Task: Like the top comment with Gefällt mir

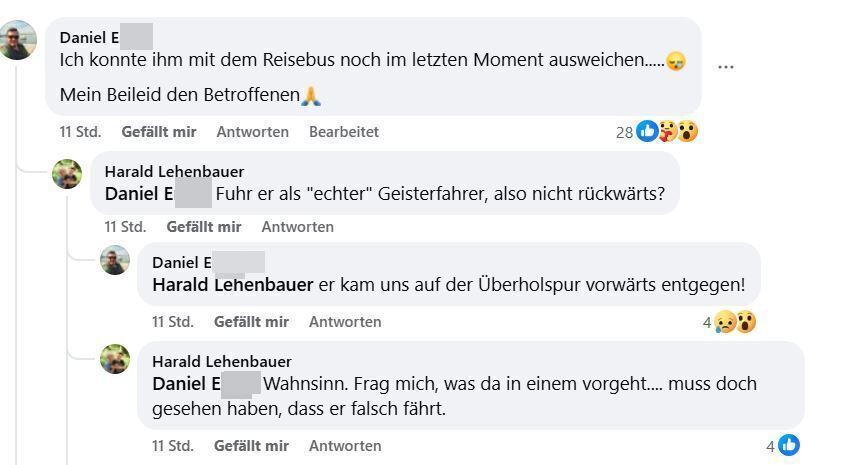Action: point(159,132)
